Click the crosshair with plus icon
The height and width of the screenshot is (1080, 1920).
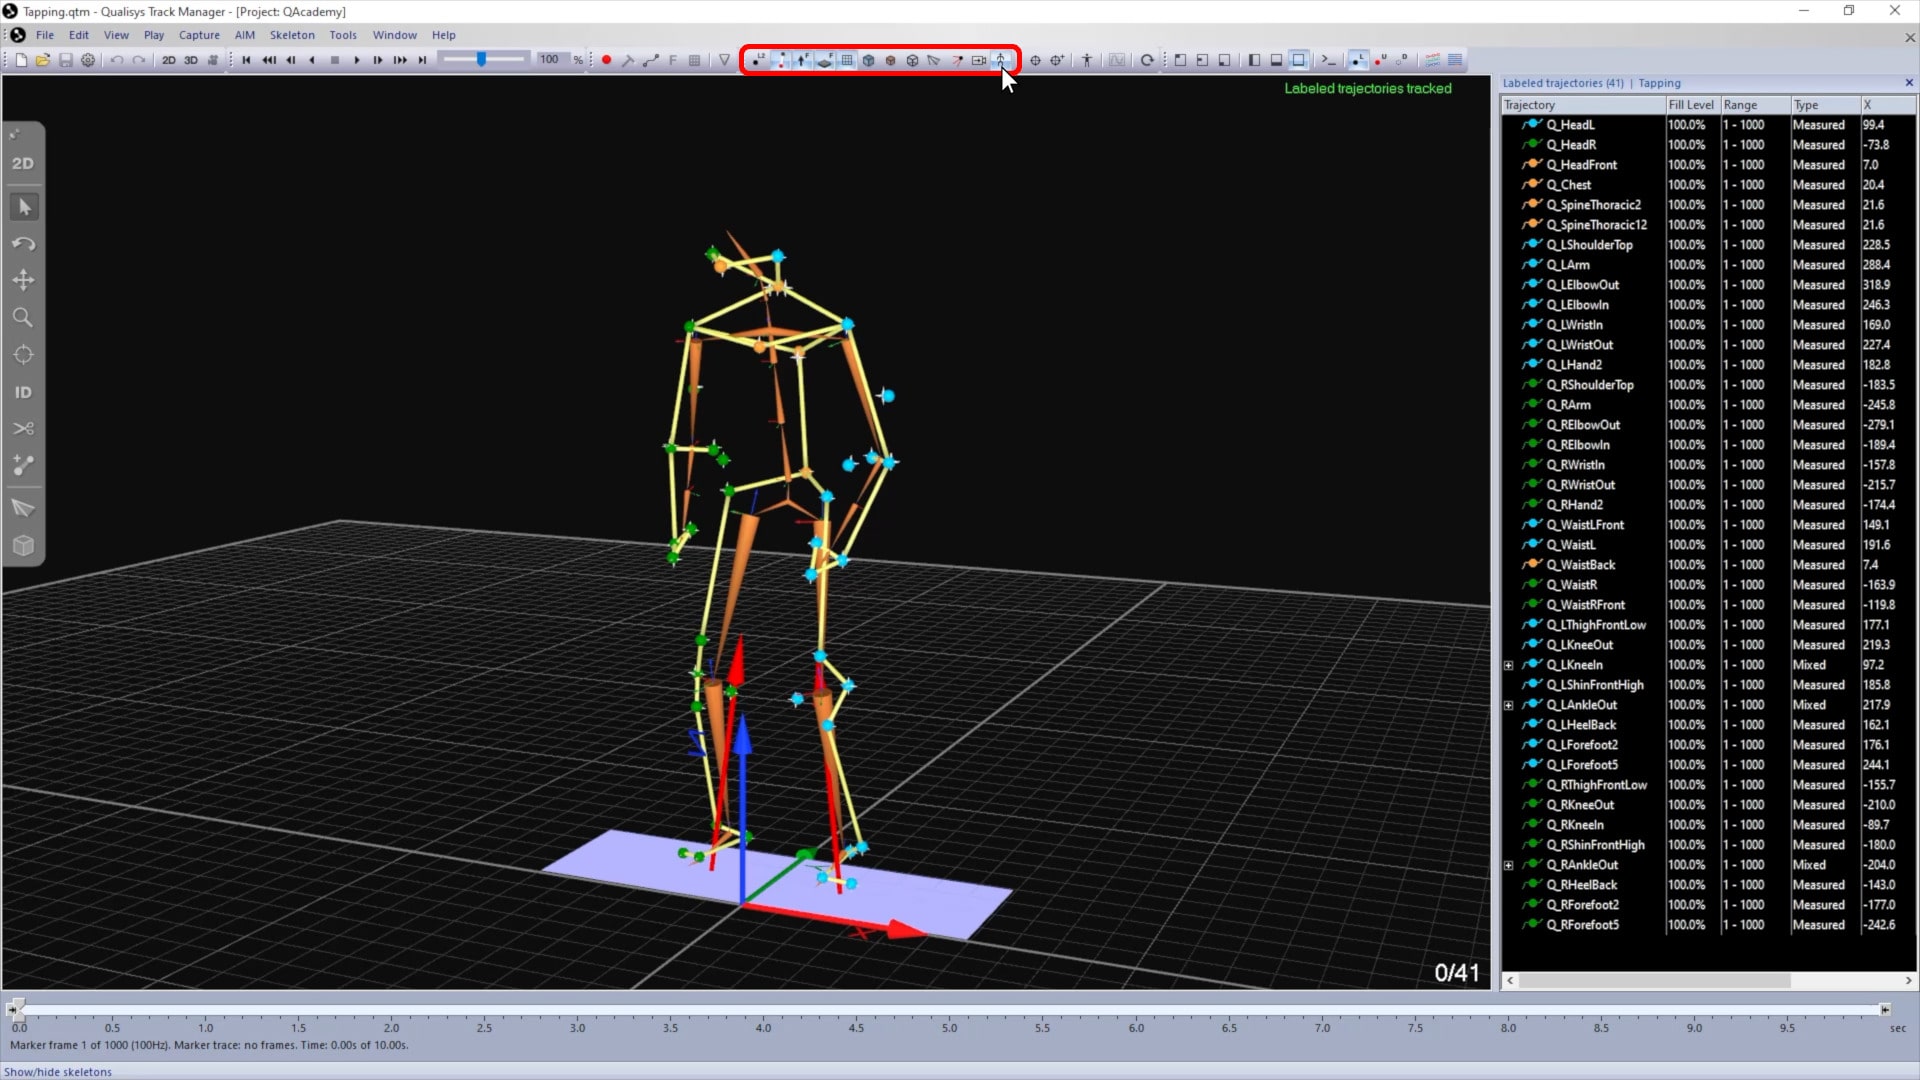point(1057,60)
